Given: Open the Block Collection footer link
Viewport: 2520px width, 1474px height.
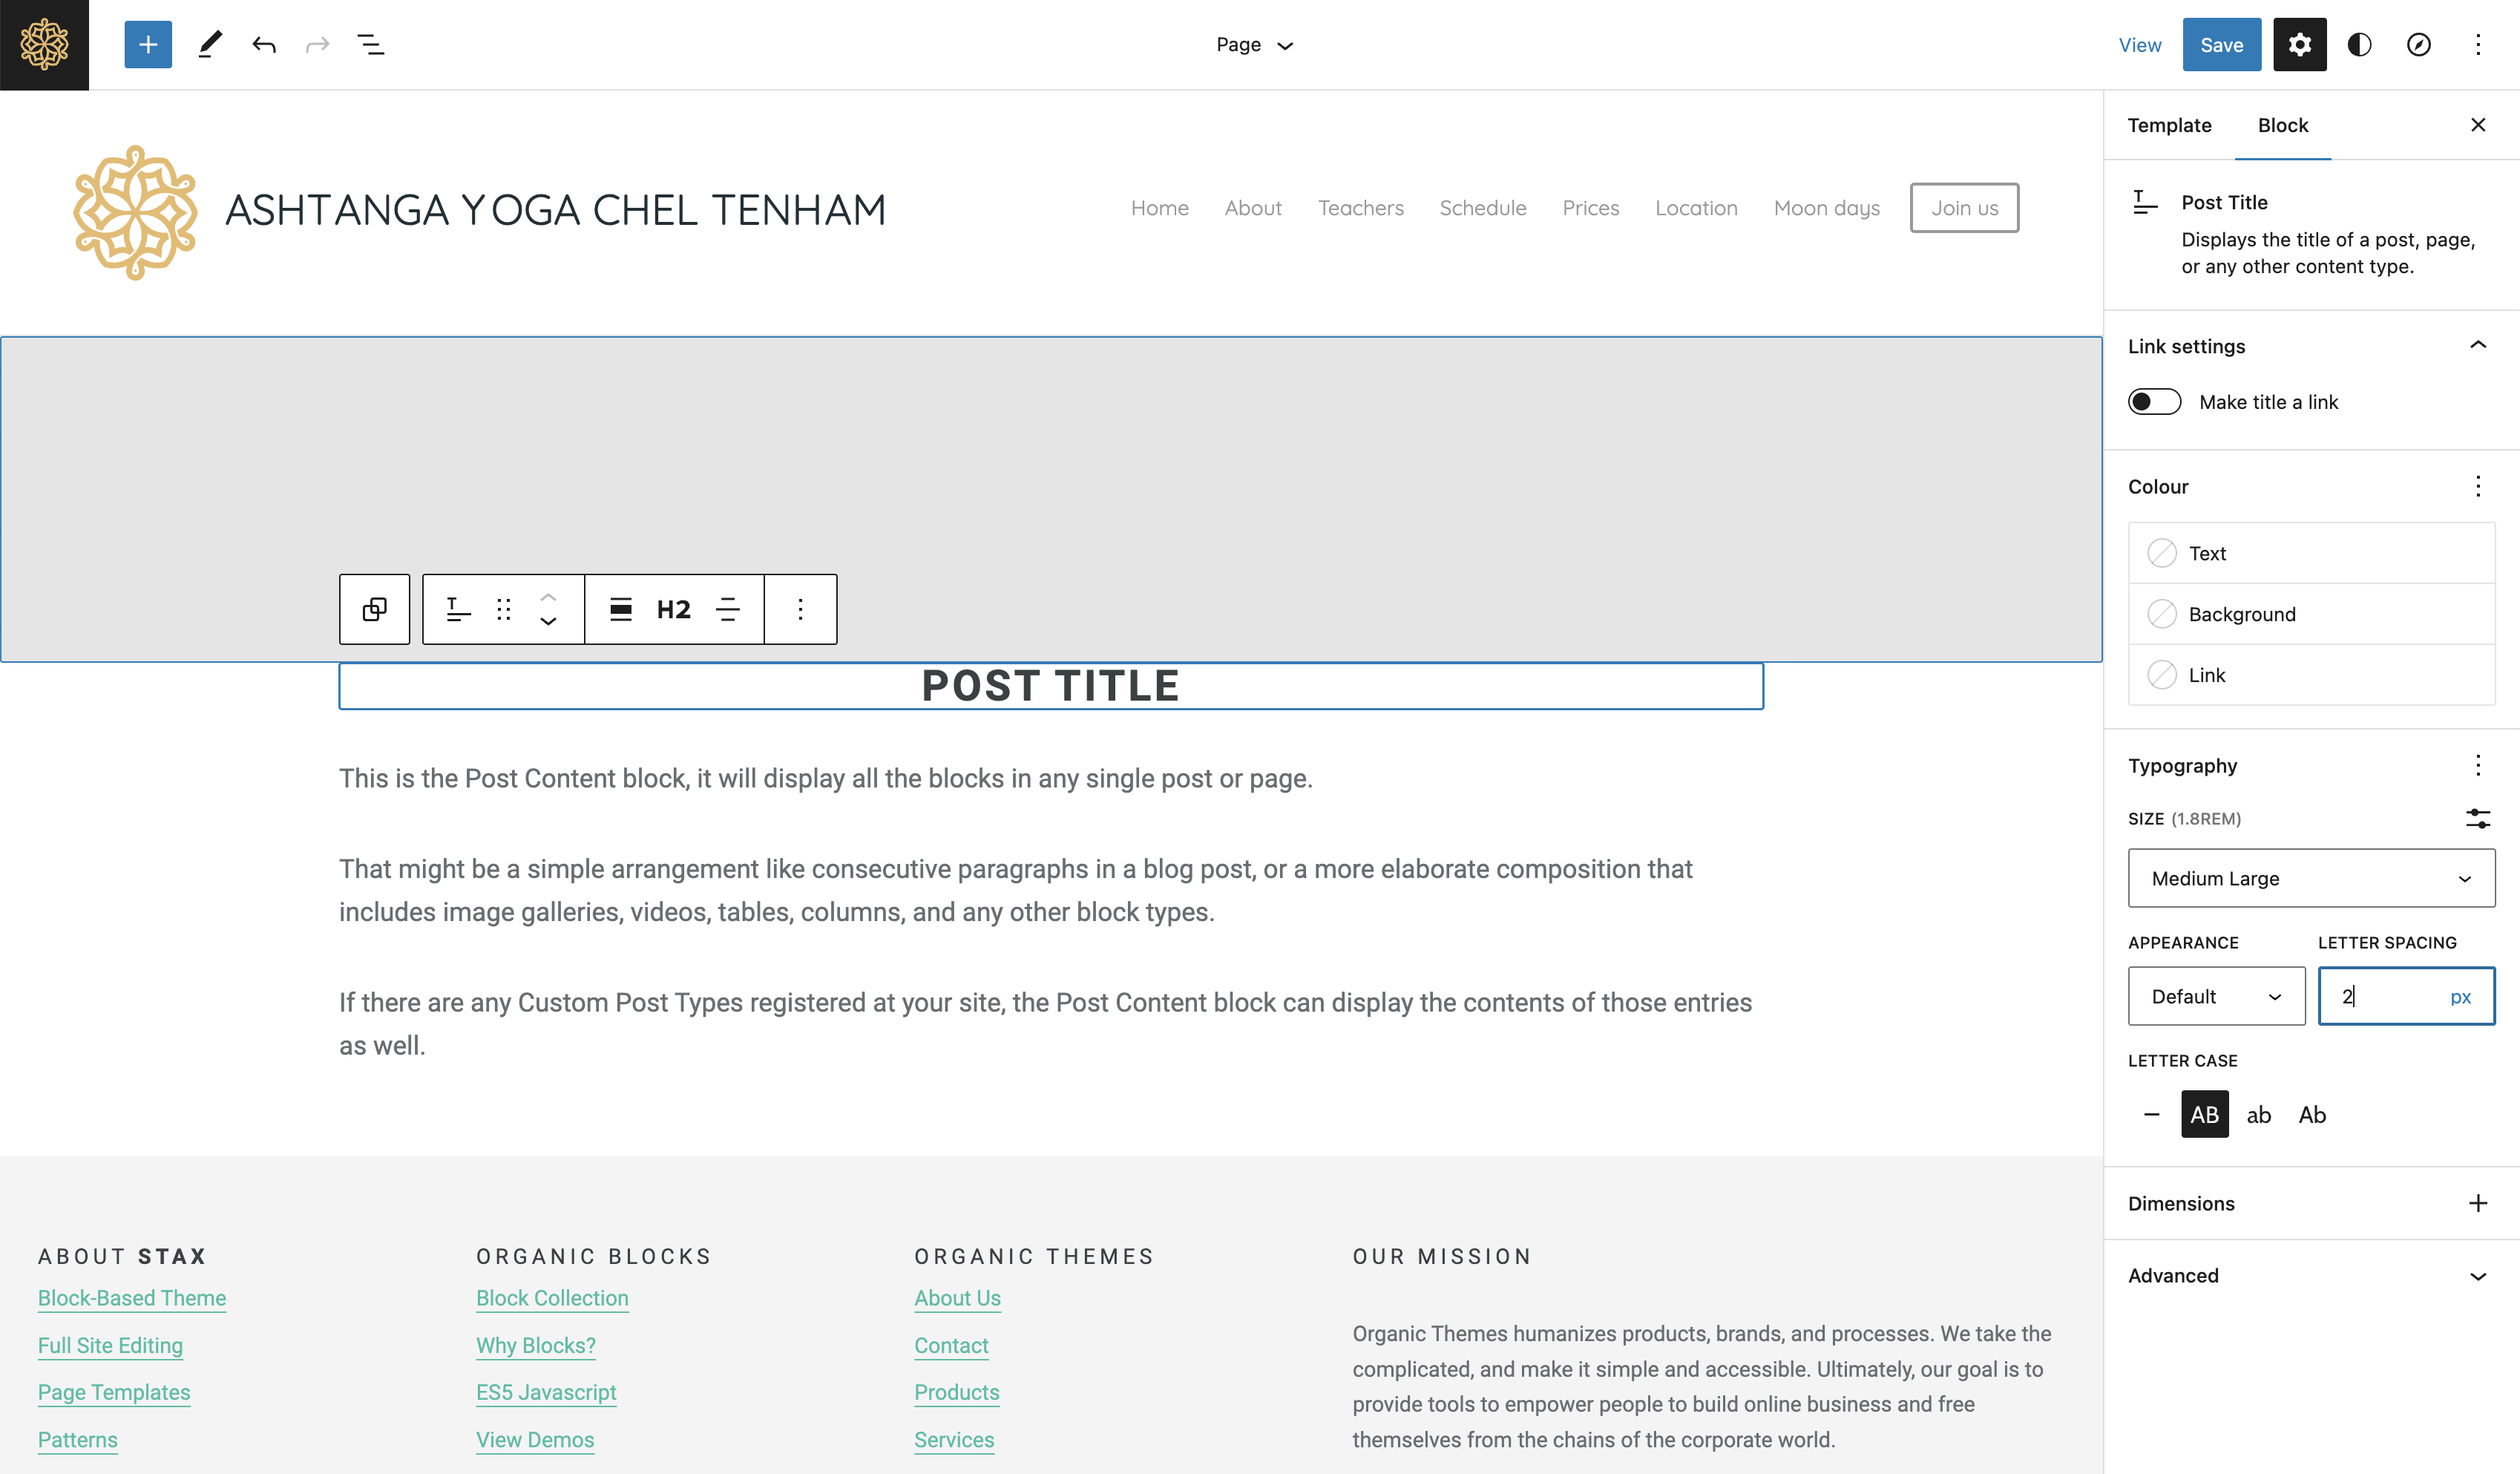Looking at the screenshot, I should point(552,1298).
